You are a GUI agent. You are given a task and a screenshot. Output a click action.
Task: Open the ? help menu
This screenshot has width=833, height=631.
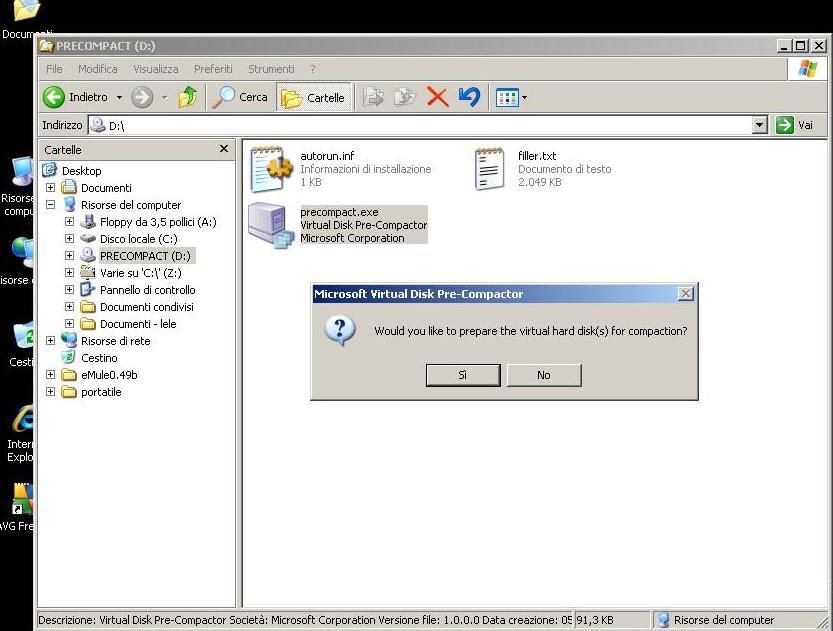click(313, 69)
